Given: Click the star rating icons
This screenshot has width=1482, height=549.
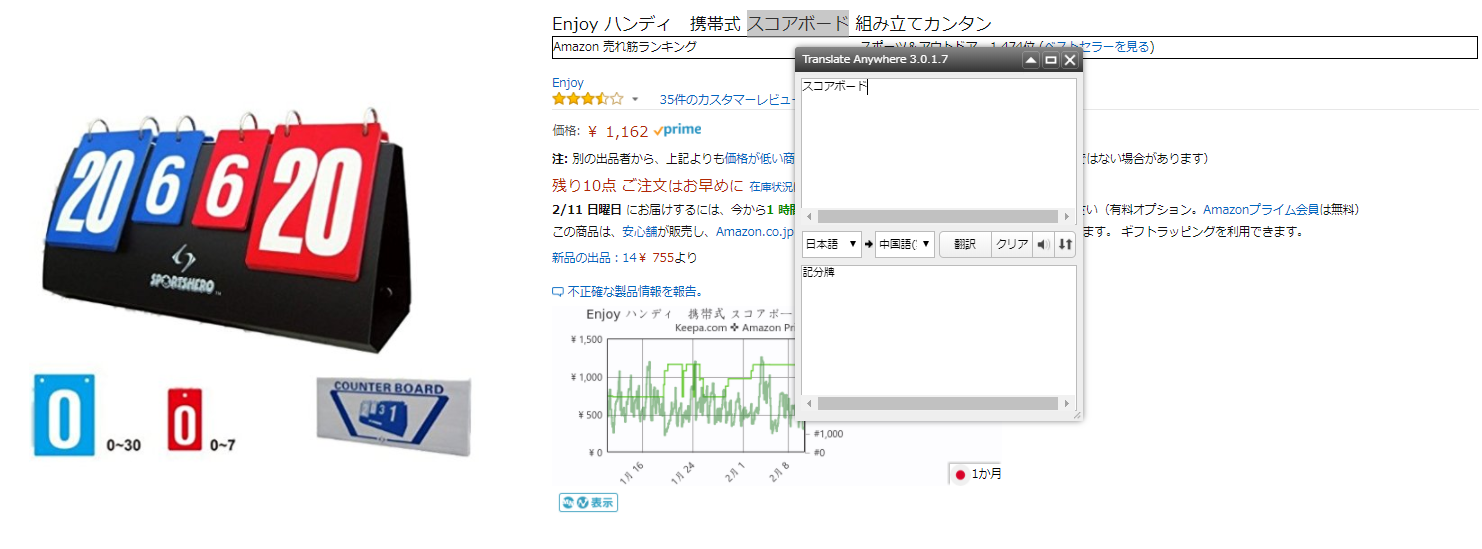Looking at the screenshot, I should [588, 99].
